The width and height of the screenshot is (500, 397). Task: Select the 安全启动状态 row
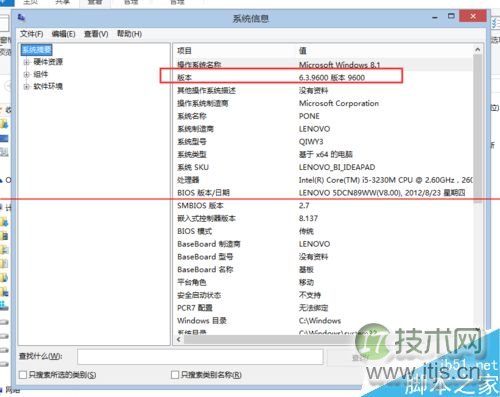[323, 295]
